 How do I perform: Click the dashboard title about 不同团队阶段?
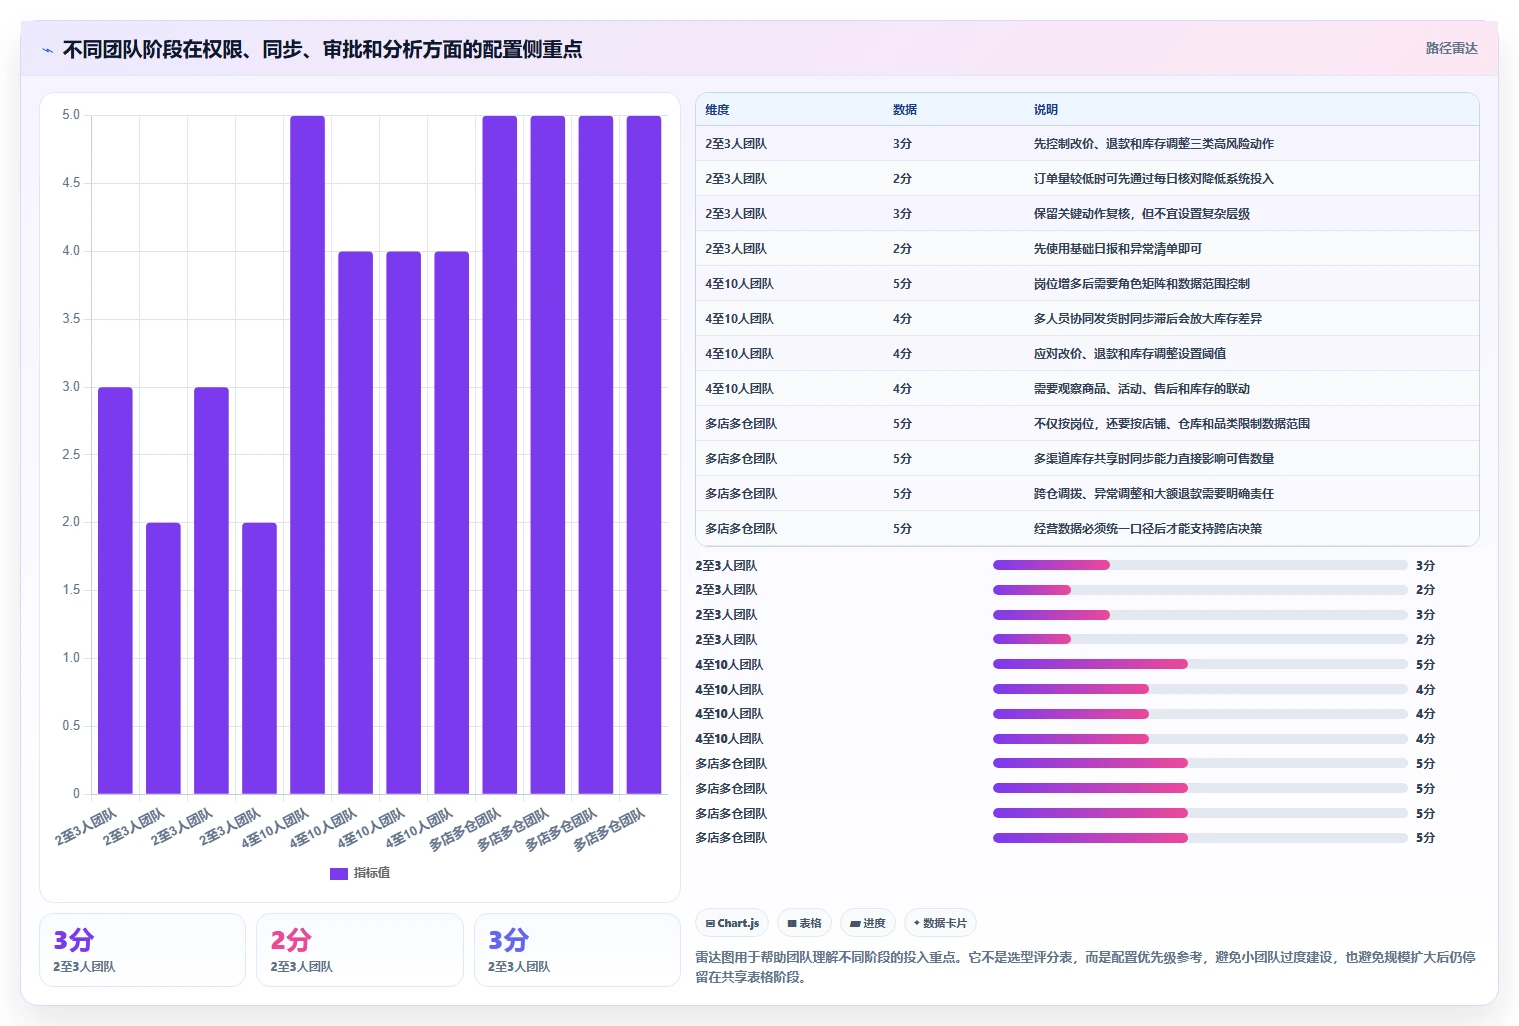click(x=322, y=49)
